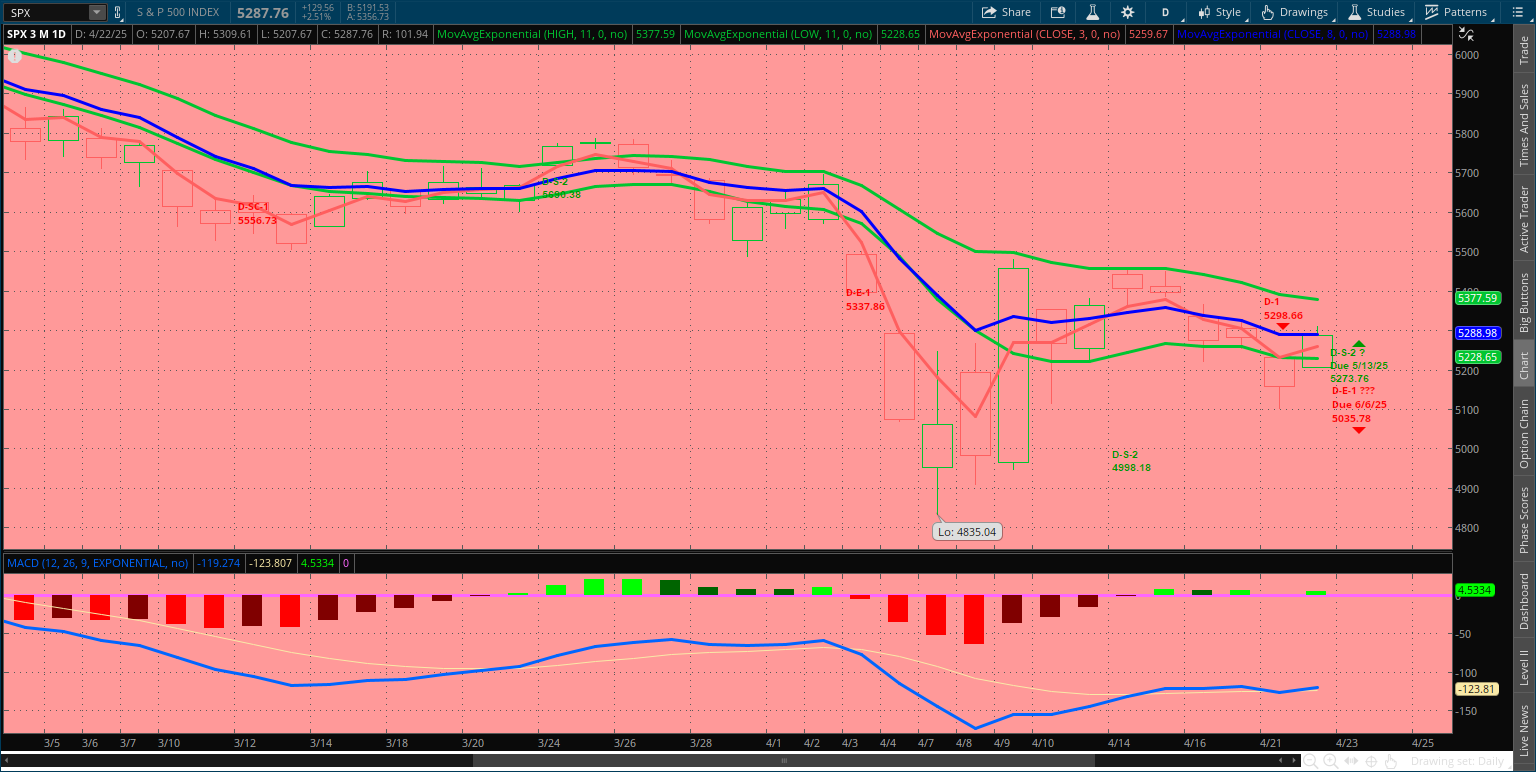
Task: Open the Edit studies flask icon
Action: 1093,12
